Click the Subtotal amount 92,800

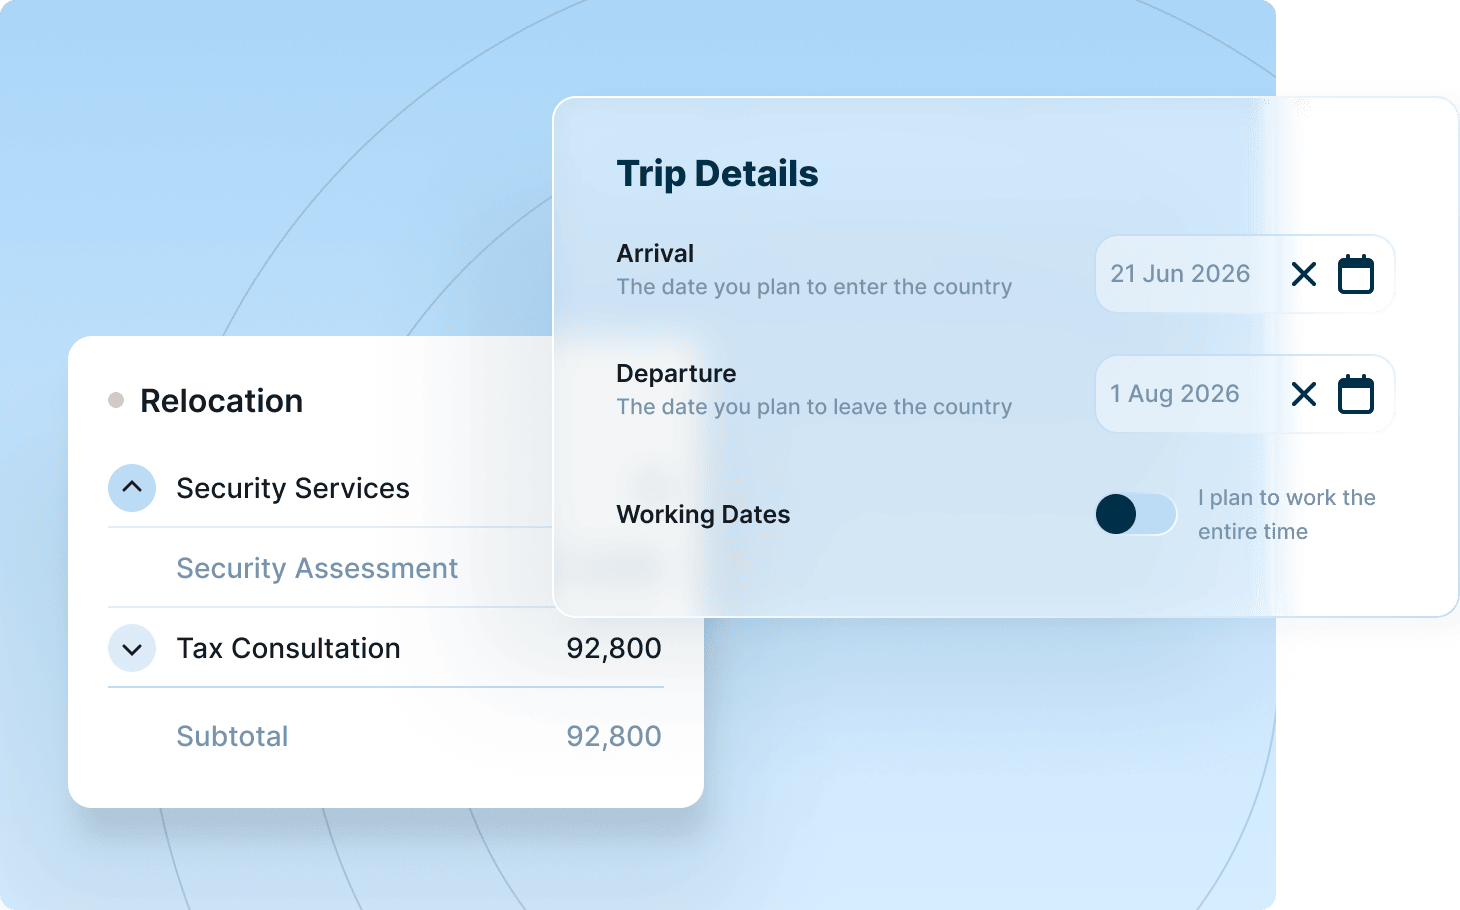click(613, 736)
